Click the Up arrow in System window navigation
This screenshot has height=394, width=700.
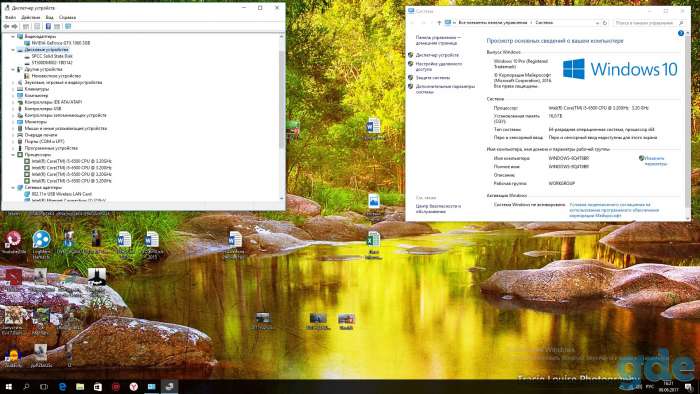(x=439, y=23)
